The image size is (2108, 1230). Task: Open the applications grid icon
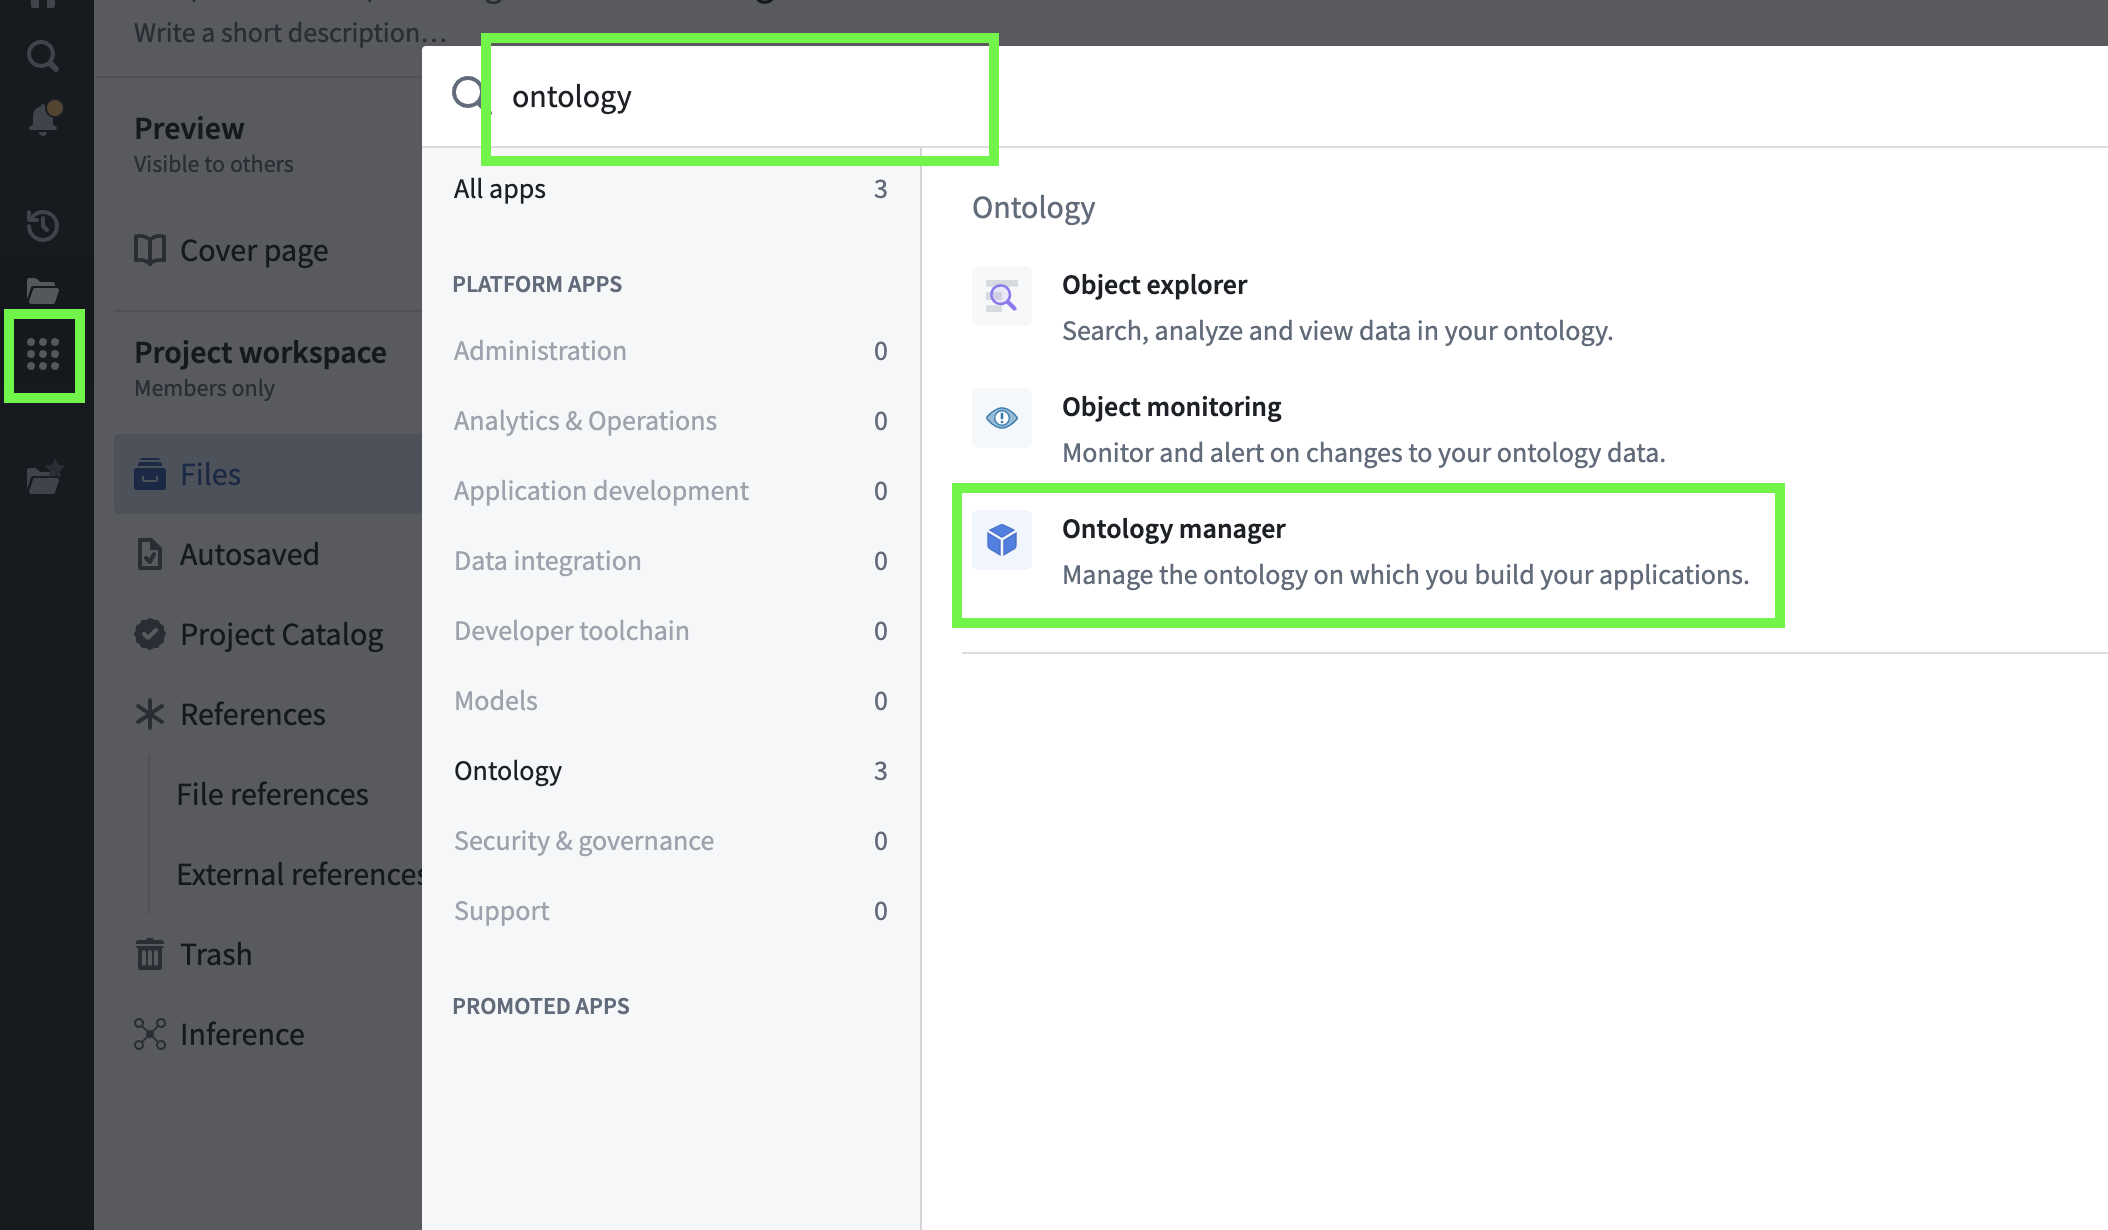tap(43, 355)
